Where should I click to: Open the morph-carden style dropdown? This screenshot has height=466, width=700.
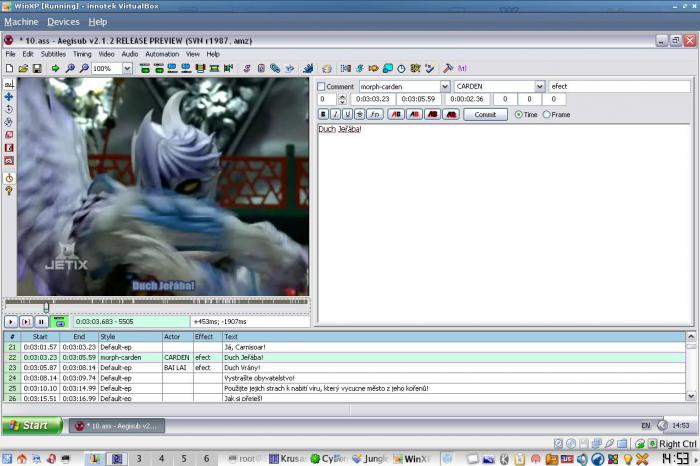pos(445,86)
